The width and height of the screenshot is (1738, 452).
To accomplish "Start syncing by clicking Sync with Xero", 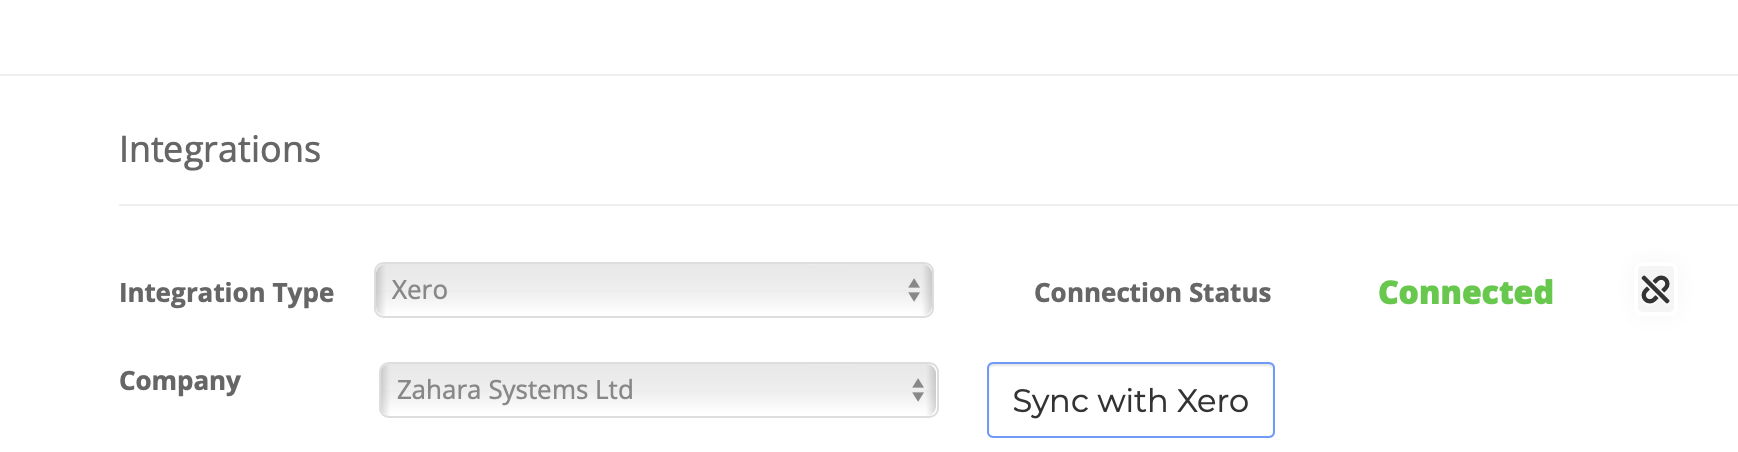I will [1131, 400].
